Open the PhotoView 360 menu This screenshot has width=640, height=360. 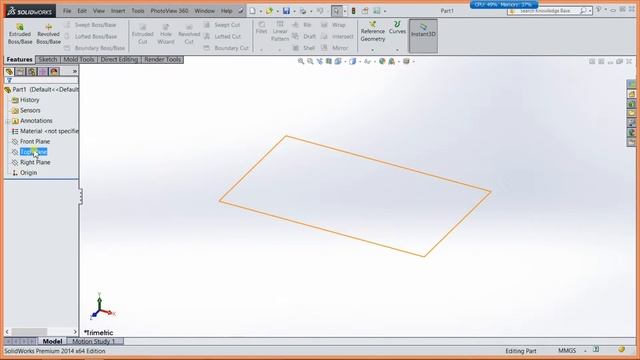point(169,11)
